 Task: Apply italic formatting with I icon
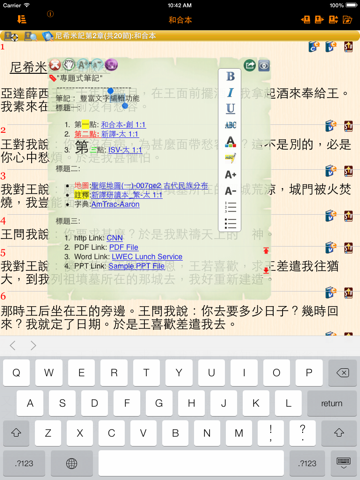230,93
